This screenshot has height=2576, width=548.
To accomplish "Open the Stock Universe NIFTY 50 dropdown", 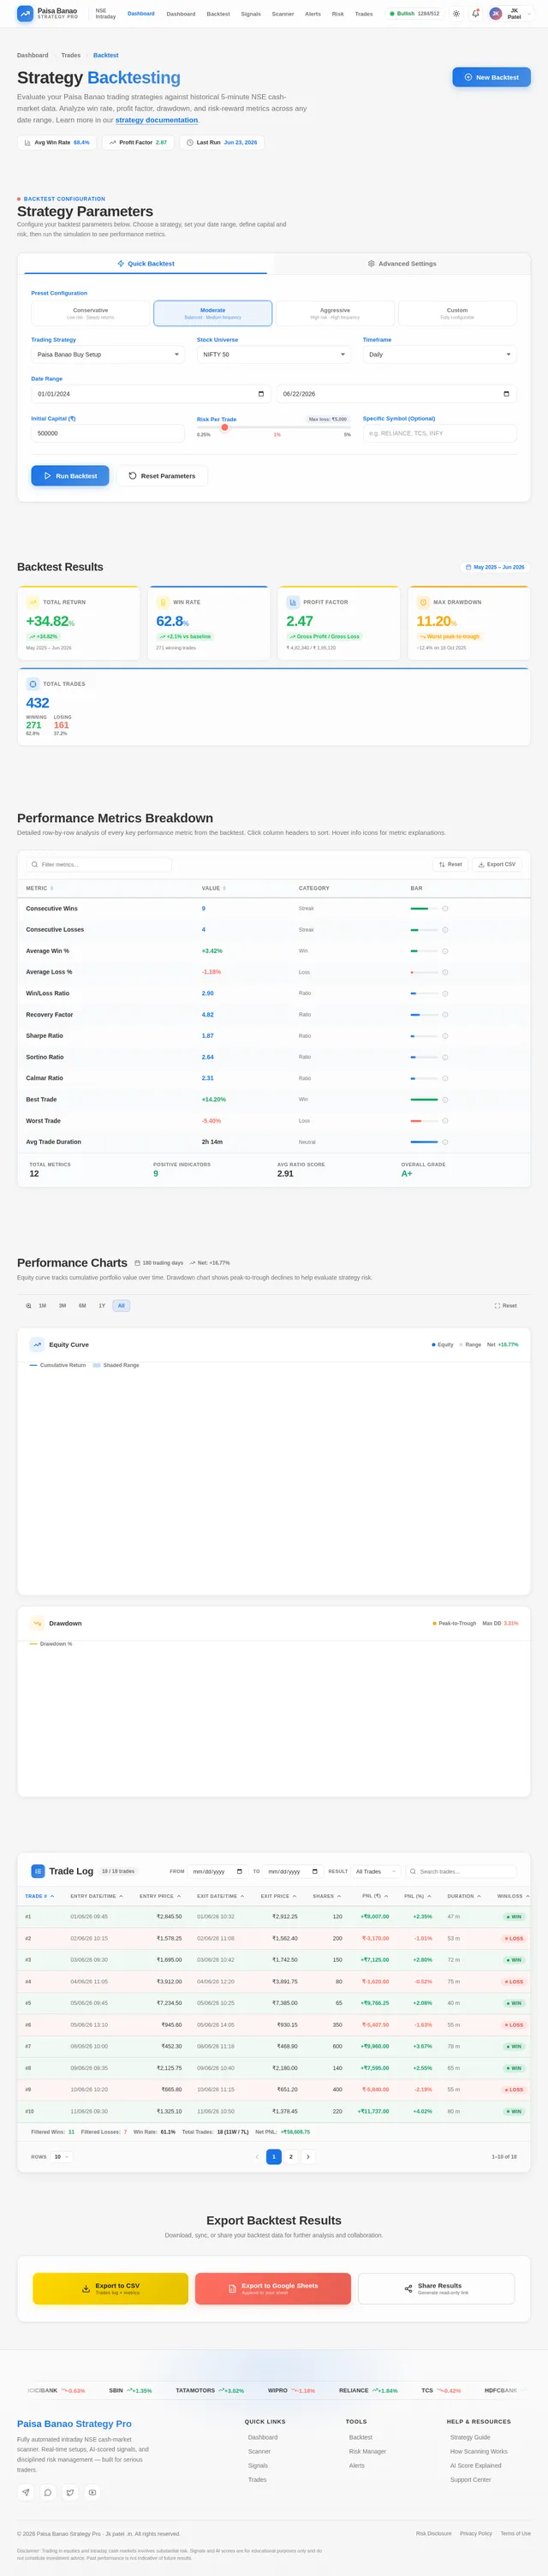I will click(274, 354).
